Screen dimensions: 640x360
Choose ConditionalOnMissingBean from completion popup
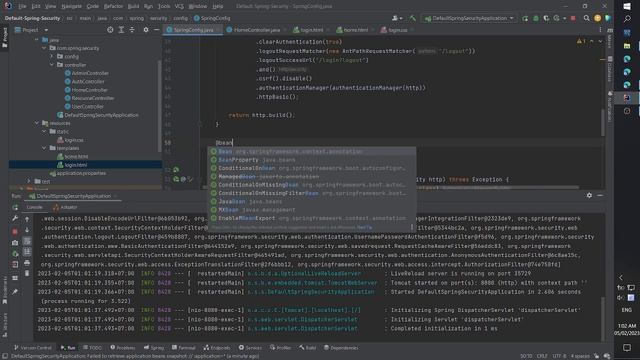[312, 185]
